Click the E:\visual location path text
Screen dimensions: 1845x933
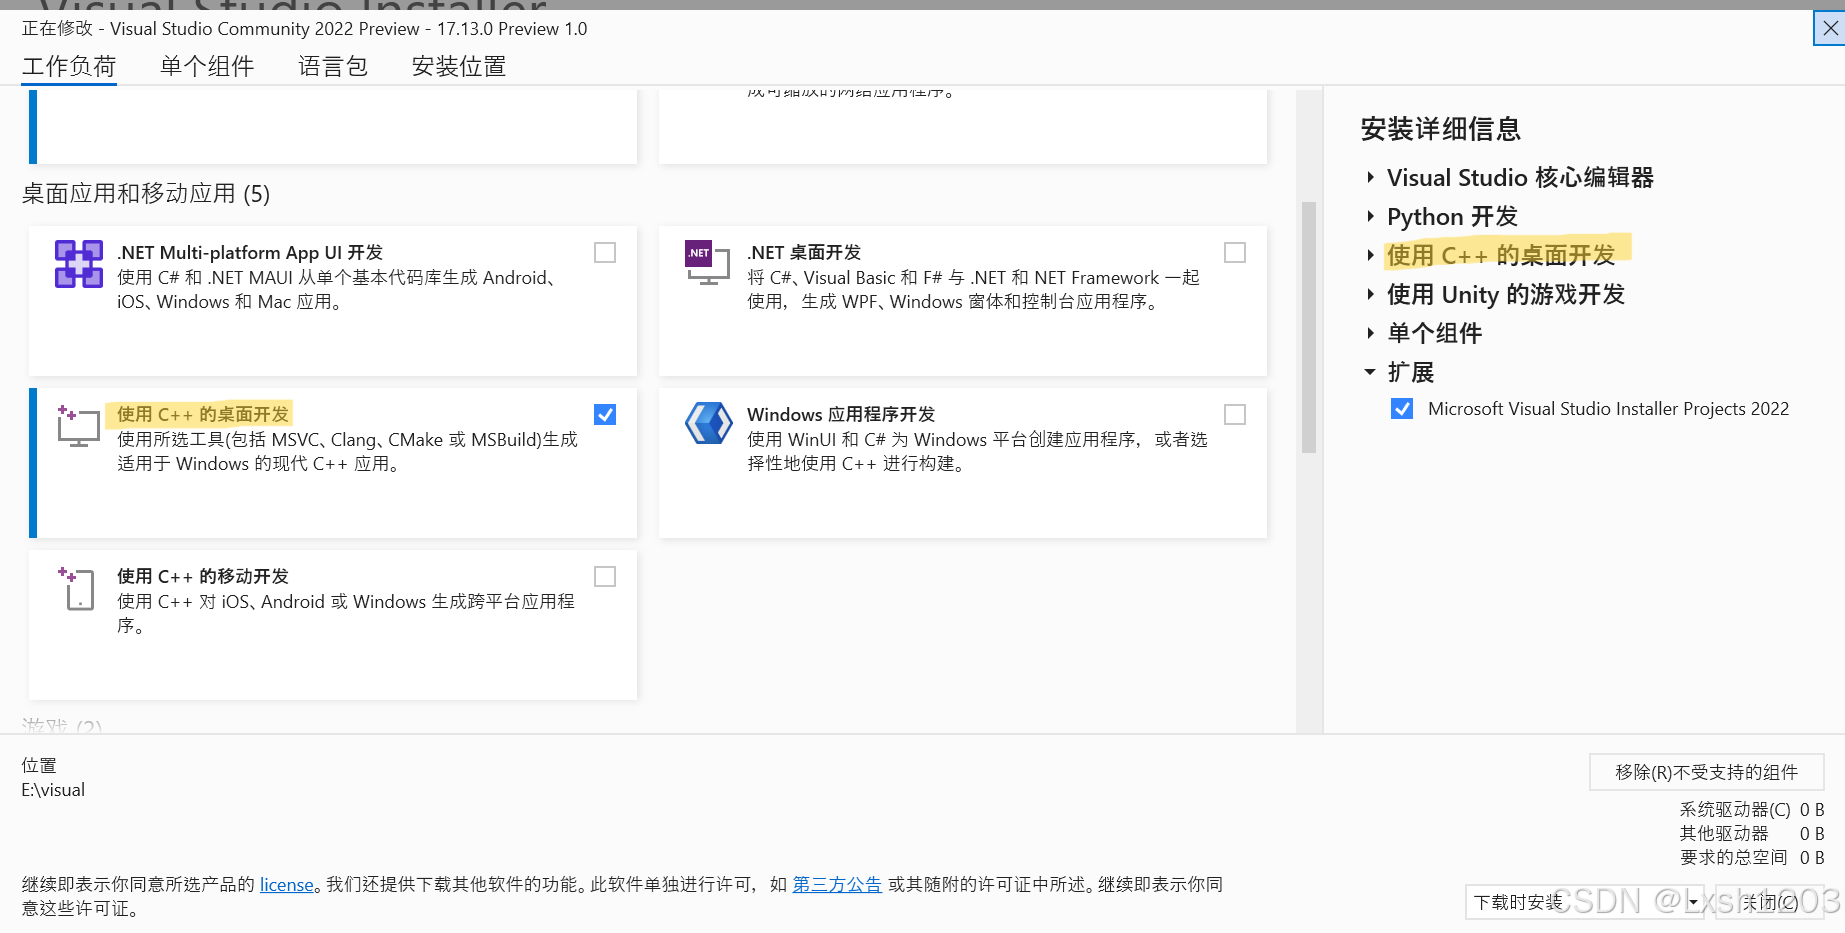click(x=53, y=790)
